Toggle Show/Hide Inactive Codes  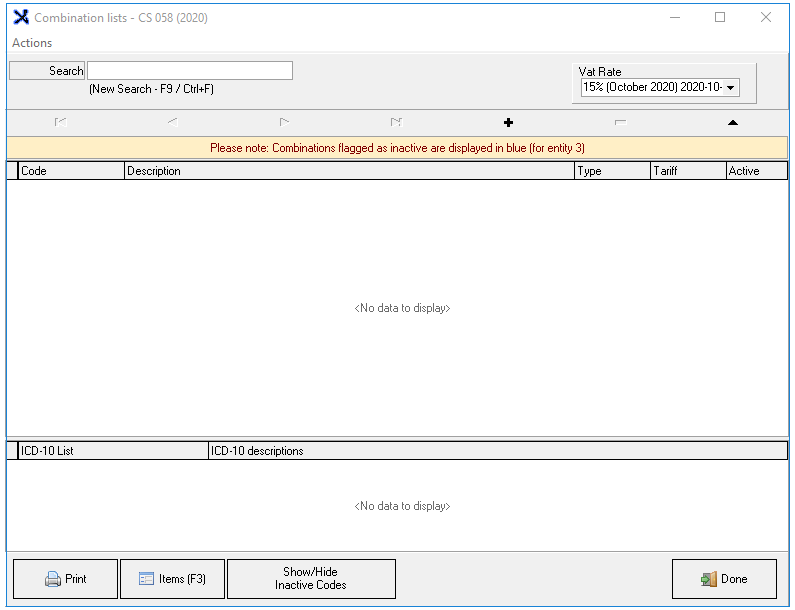[311, 579]
